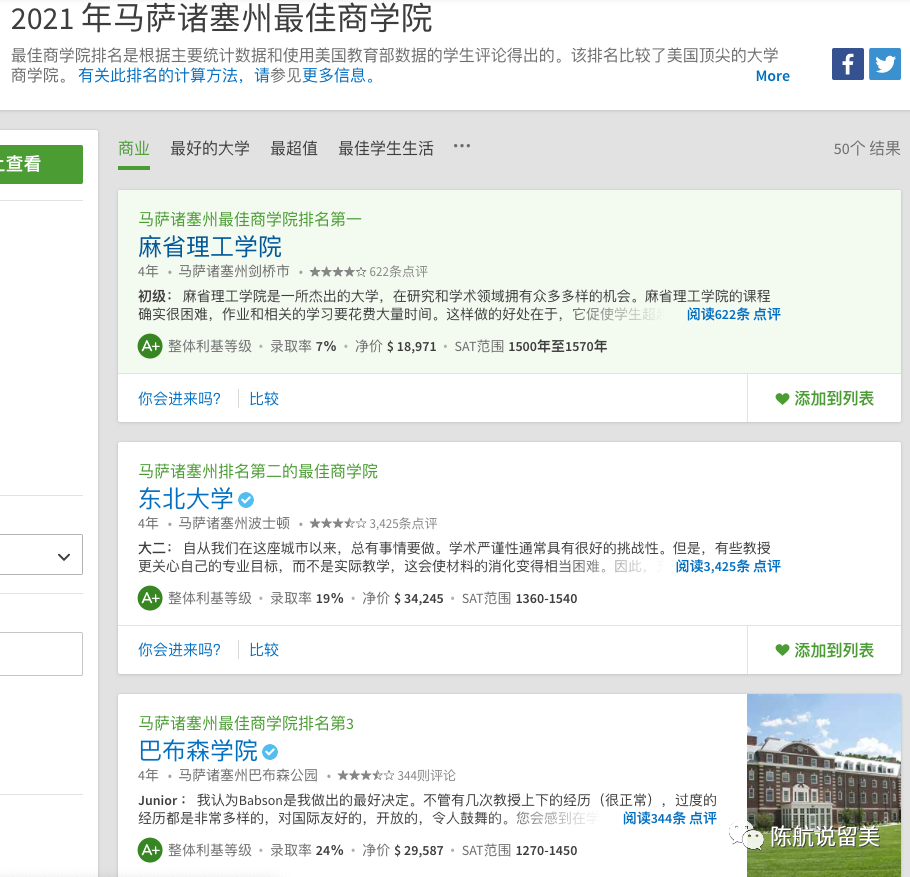This screenshot has height=877, width=910.
Task: Add 东北大学 to list
Action: [x=825, y=651]
